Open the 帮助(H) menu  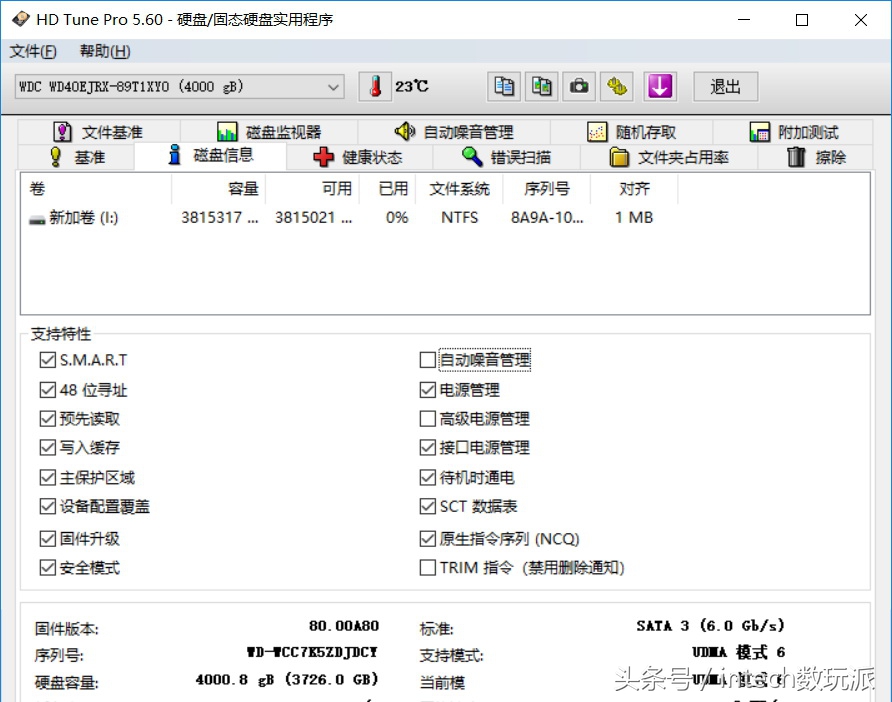tap(103, 51)
